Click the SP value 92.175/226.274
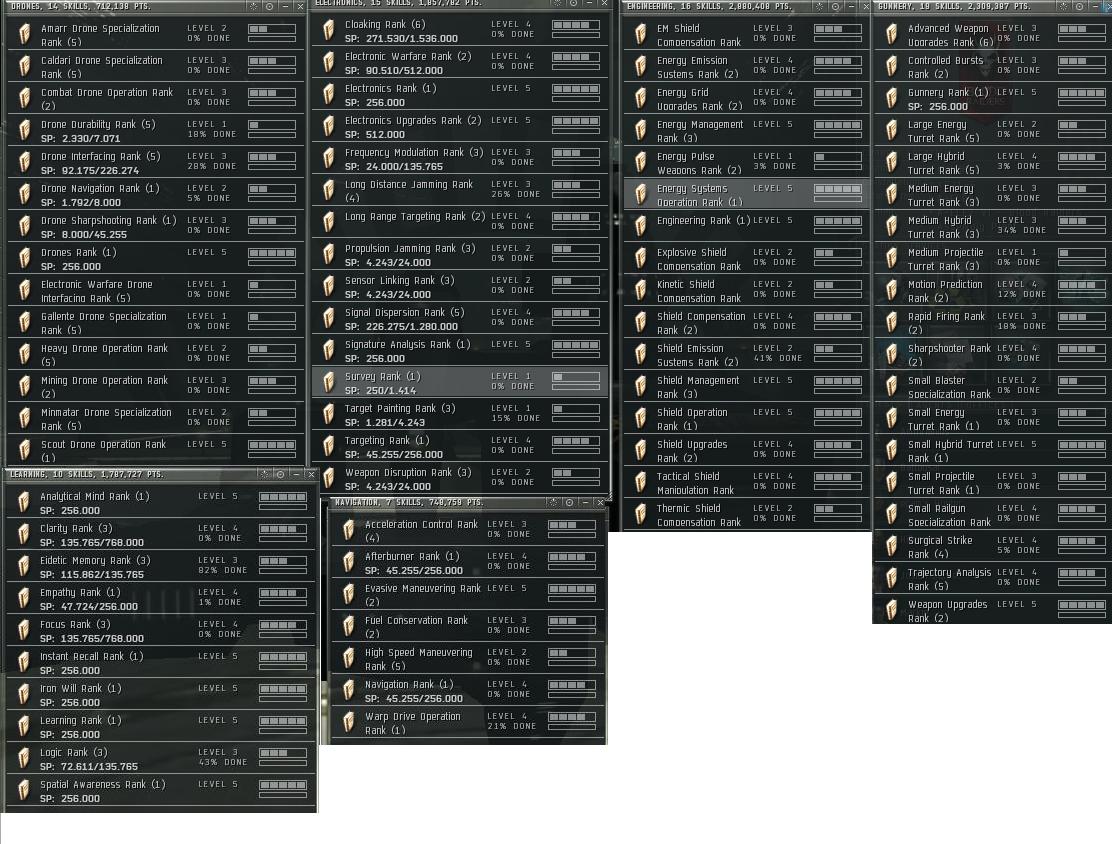The image size is (1112, 844). tap(99, 170)
